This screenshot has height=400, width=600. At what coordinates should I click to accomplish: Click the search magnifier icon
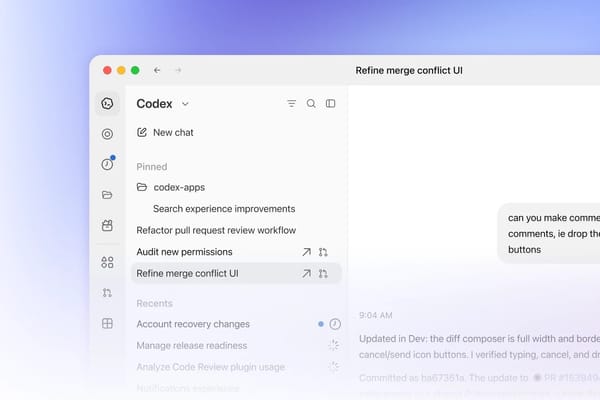coord(311,103)
